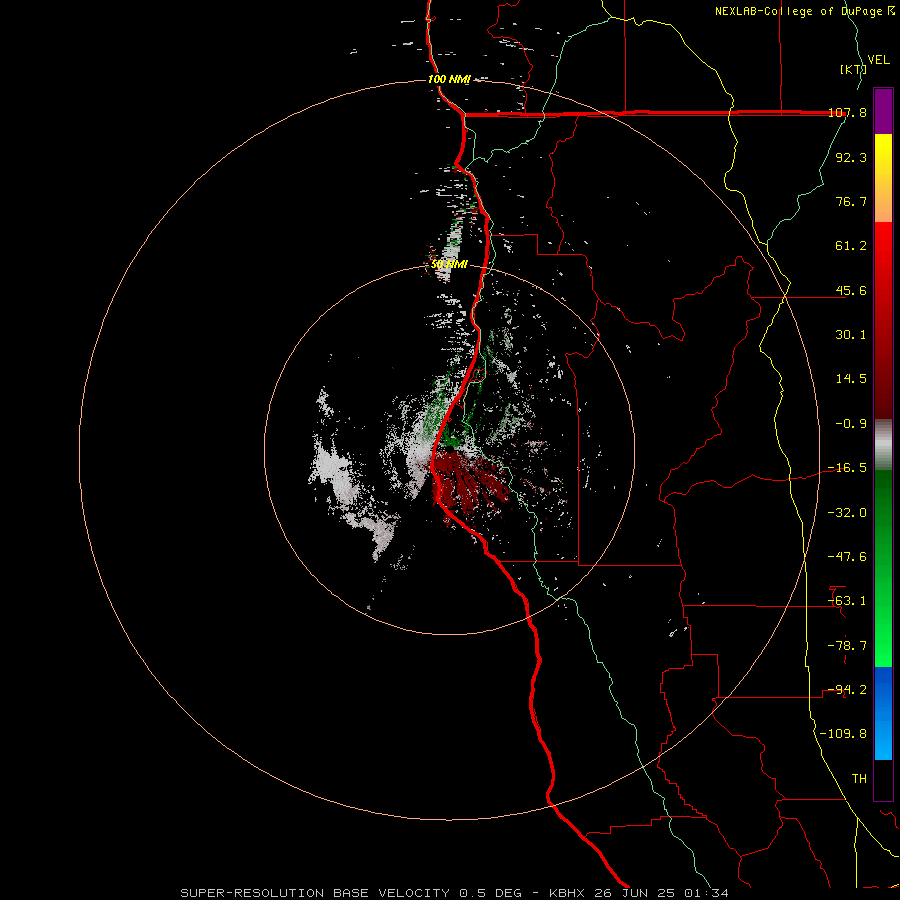The height and width of the screenshot is (900, 900).
Task: Click the -109.8 legend value
Action: point(844,734)
